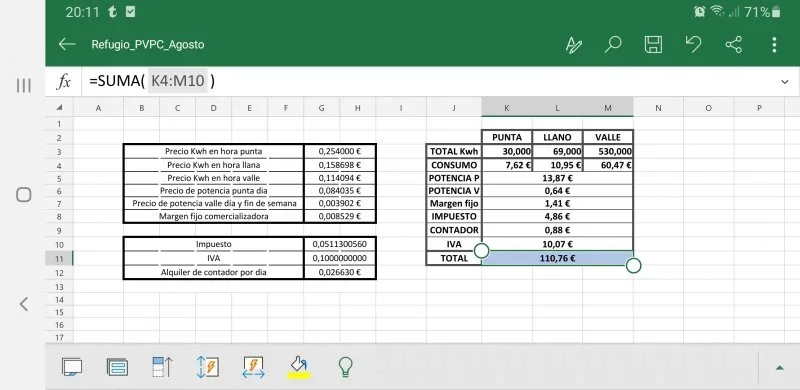Tap the bottom-right selection handle of the TOTAL cell
The image size is (800, 390).
tap(633, 265)
